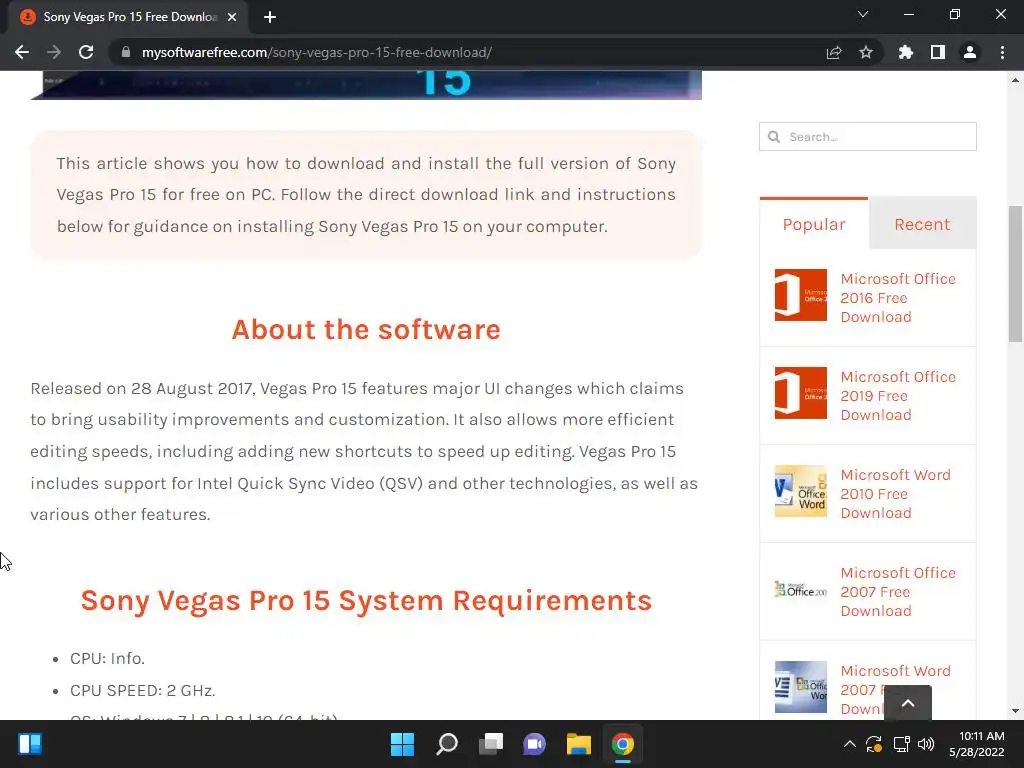Image resolution: width=1024 pixels, height=768 pixels.
Task: Share this page icon in address bar
Action: pyautogui.click(x=834, y=52)
